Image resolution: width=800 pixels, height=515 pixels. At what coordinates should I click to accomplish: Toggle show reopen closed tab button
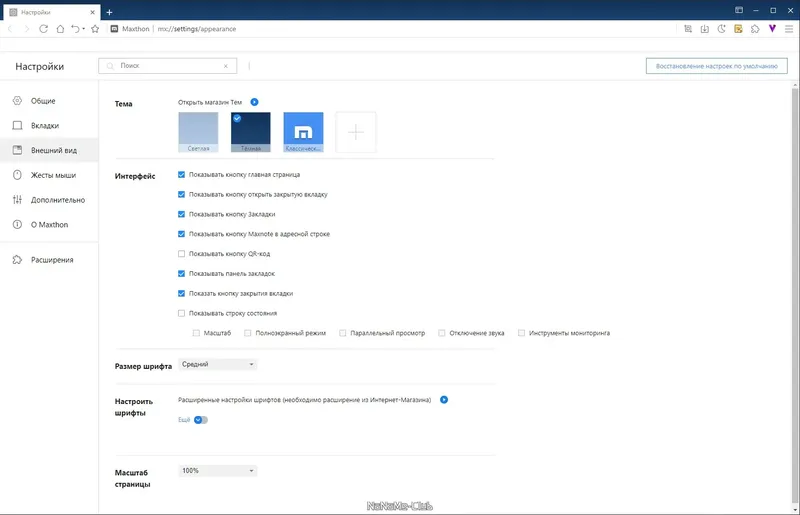coord(181,194)
